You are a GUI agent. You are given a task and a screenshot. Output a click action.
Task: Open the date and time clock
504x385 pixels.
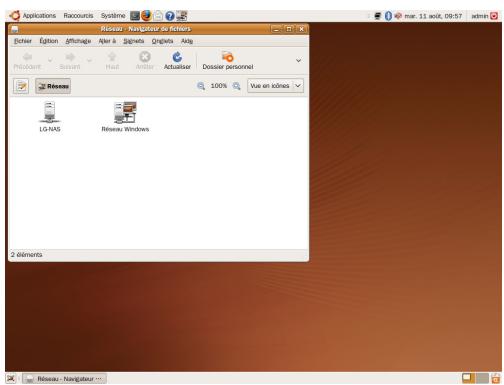click(x=433, y=16)
